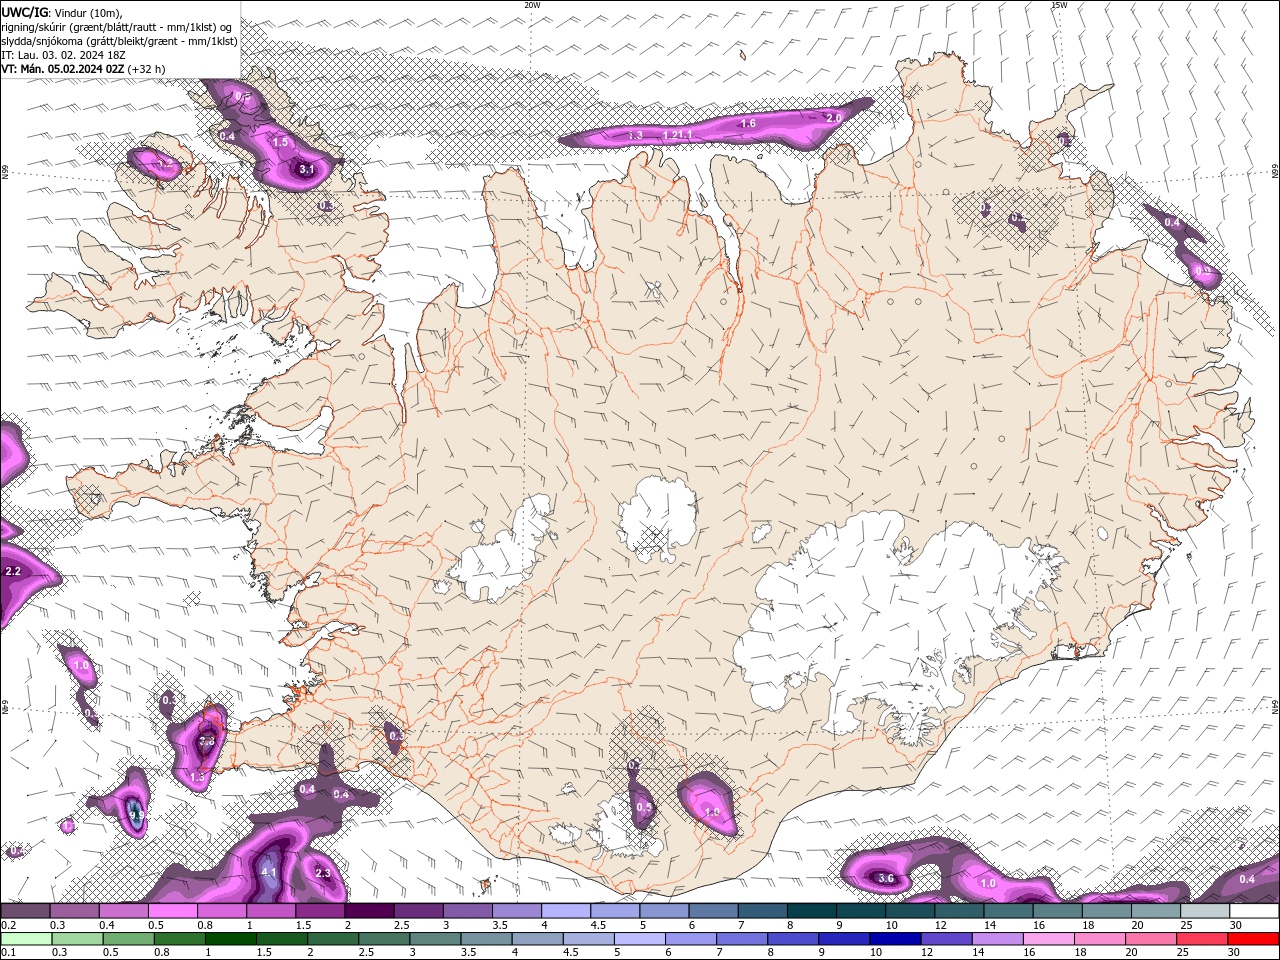
Task: Click the 3.6 value off the southeast coast
Action: point(885,878)
